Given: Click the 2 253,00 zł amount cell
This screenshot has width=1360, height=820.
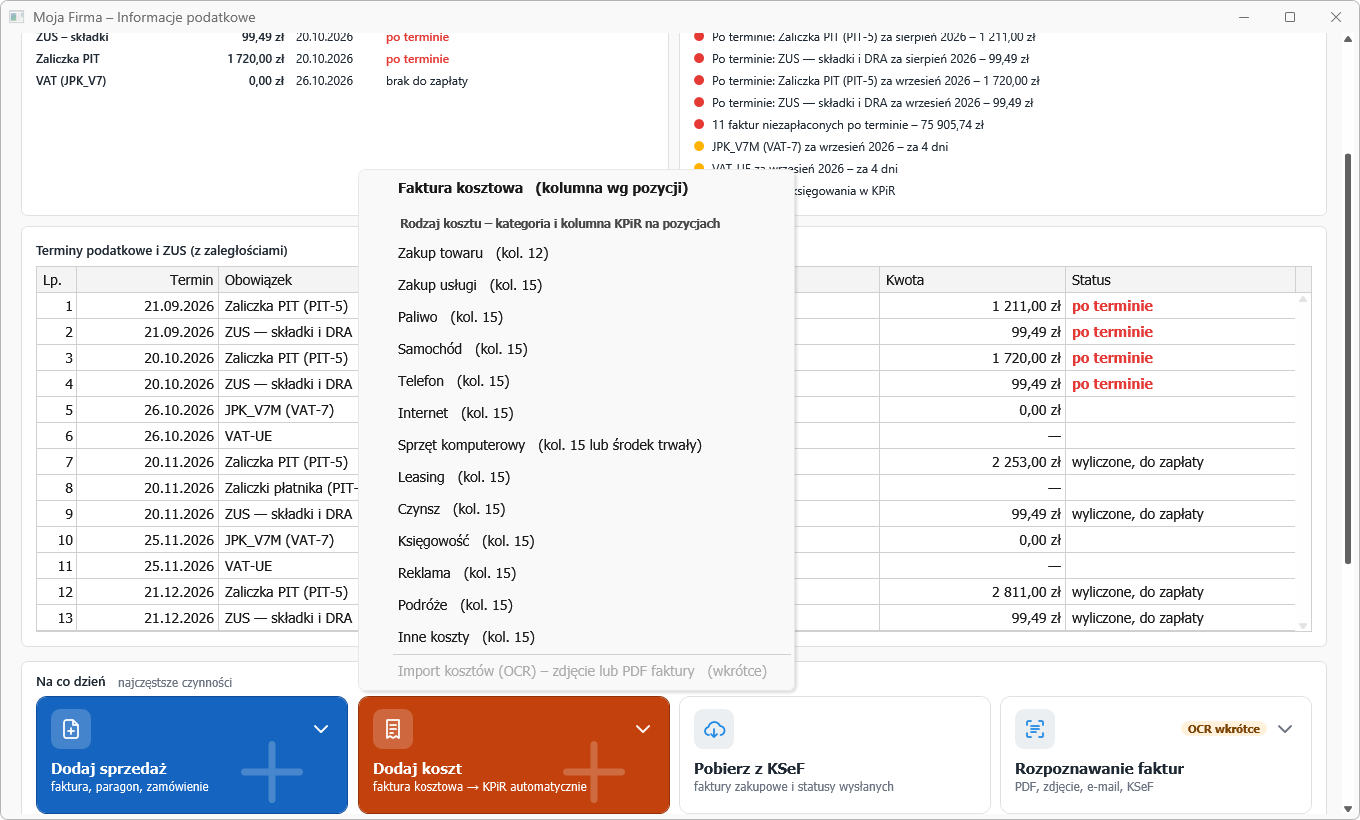Looking at the screenshot, I should pyautogui.click(x=972, y=462).
